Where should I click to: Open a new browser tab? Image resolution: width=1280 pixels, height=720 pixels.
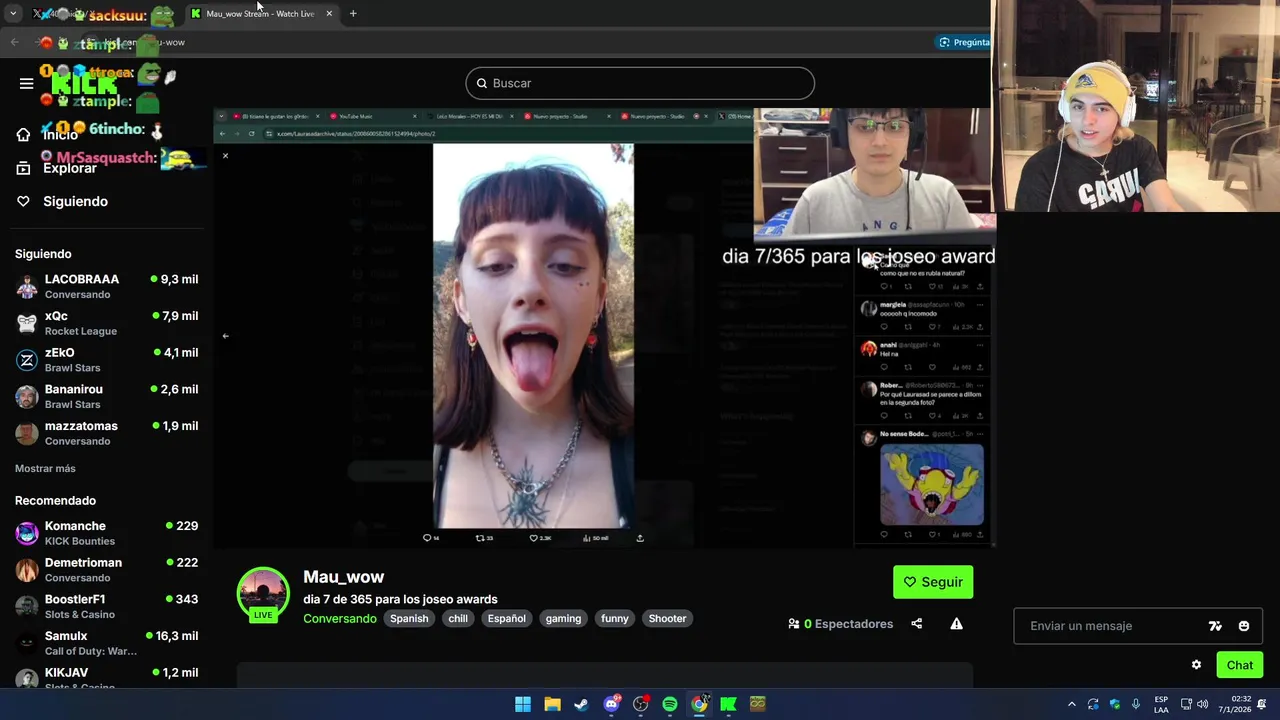click(353, 14)
